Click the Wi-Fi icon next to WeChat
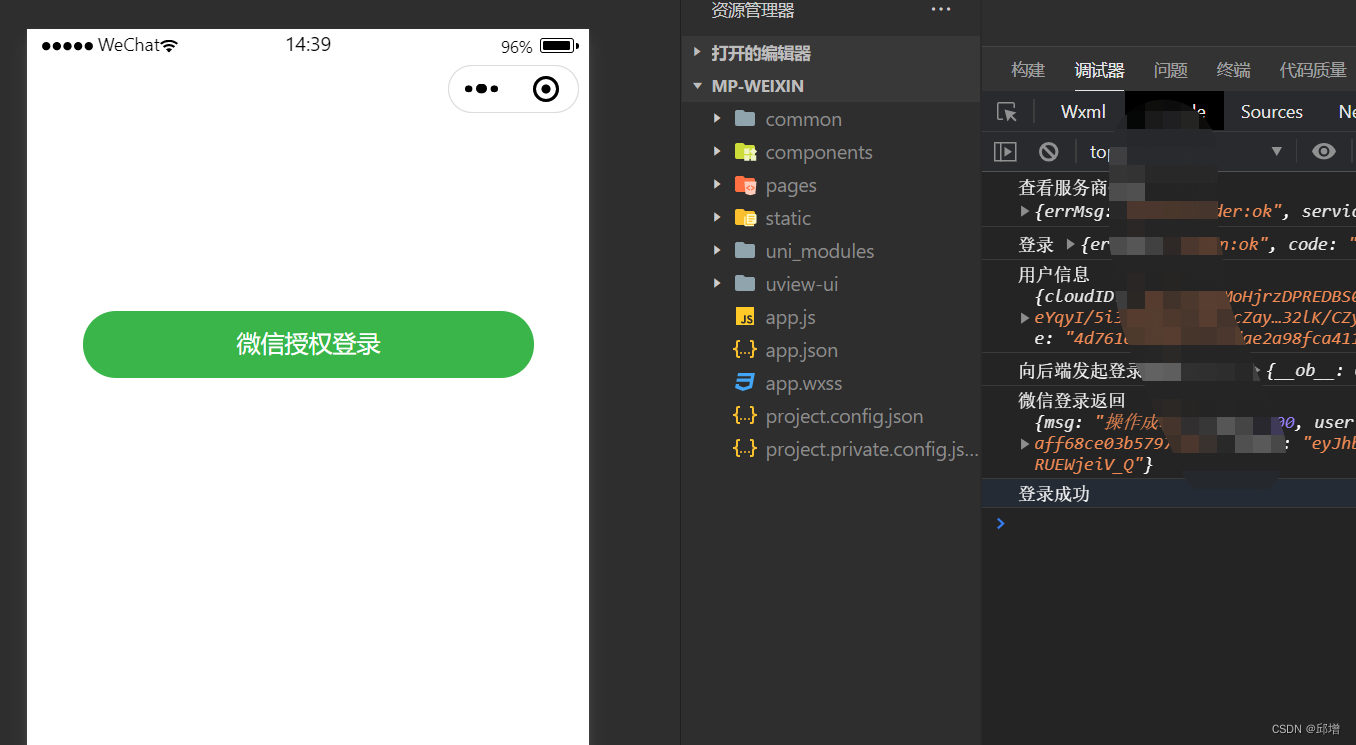Screen dimensions: 1356x745 point(169,45)
